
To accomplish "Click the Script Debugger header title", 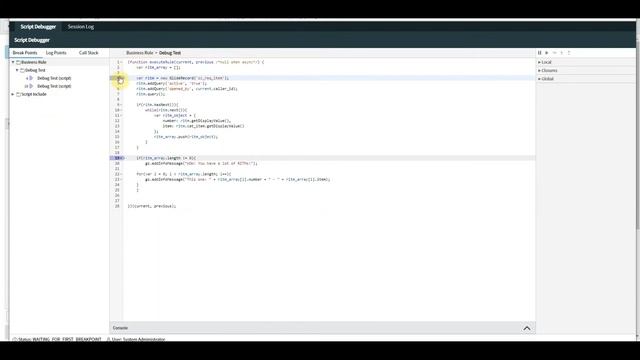I will click(32, 40).
